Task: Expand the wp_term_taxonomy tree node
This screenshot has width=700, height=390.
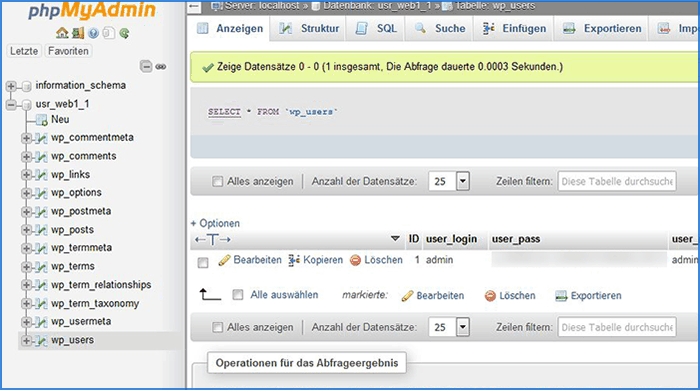Action: point(26,304)
